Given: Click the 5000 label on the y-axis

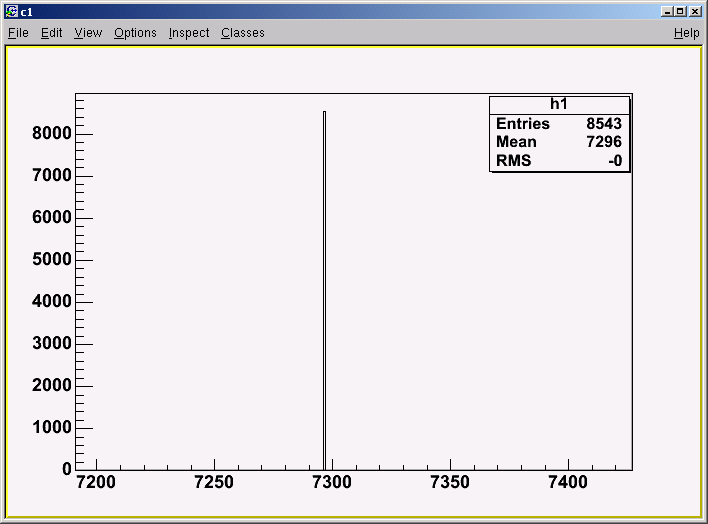Looking at the screenshot, I should (51, 259).
